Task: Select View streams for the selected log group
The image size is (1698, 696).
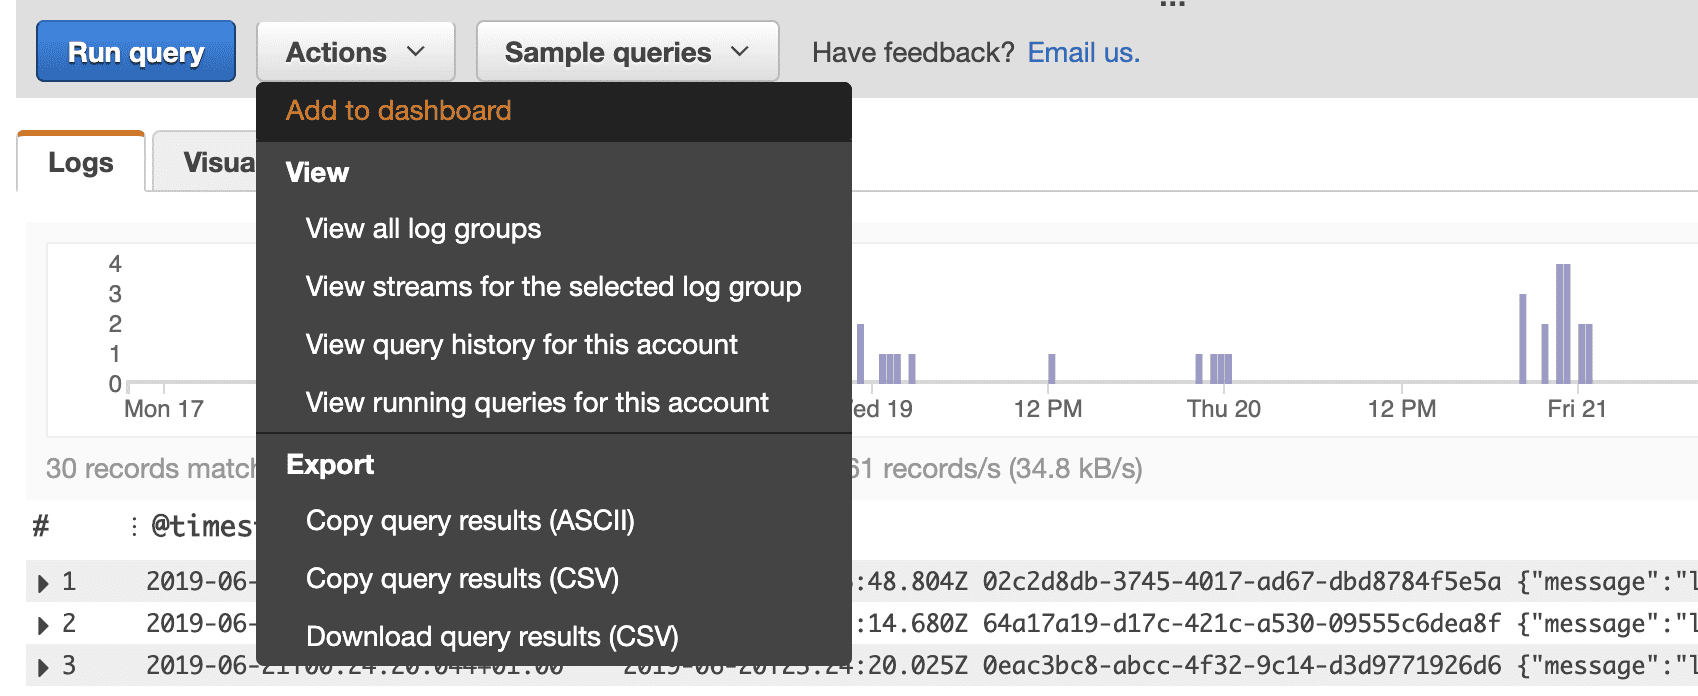Action: (554, 287)
